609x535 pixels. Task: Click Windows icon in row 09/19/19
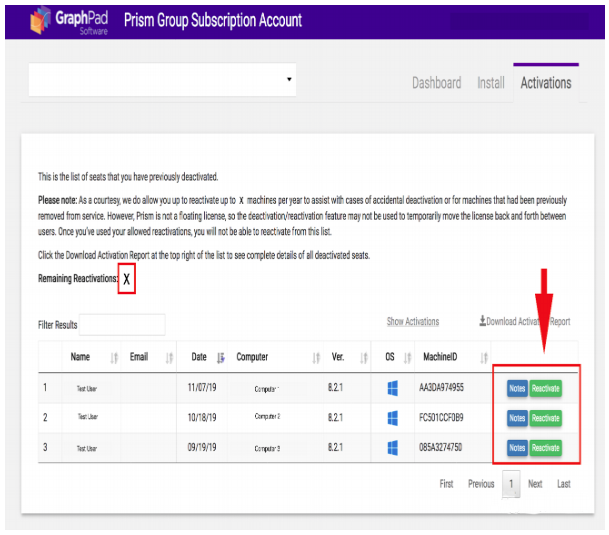393,448
